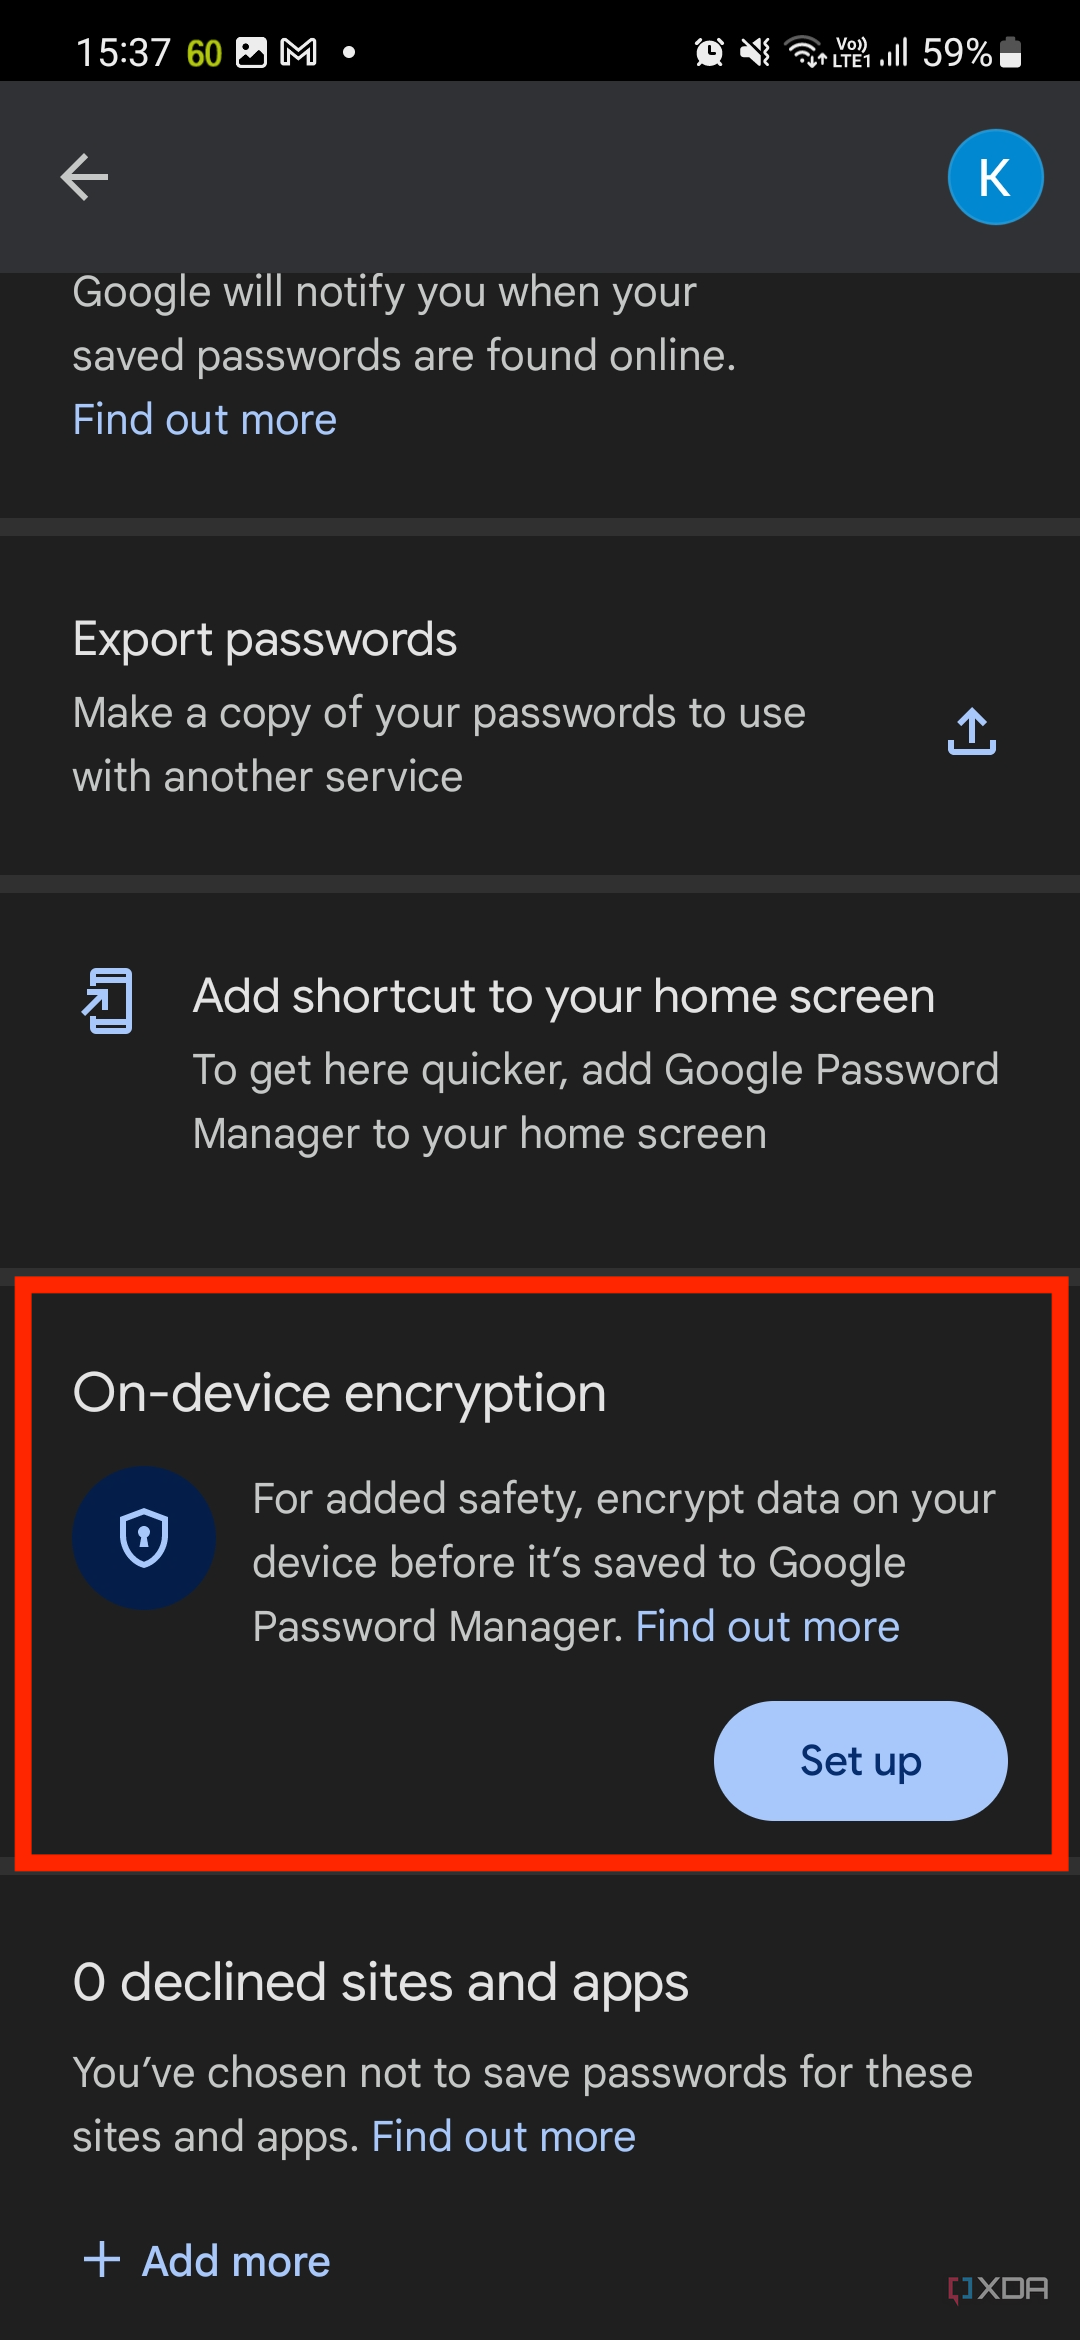Tap the On-device encryption heading
1080x2340 pixels.
click(x=340, y=1392)
